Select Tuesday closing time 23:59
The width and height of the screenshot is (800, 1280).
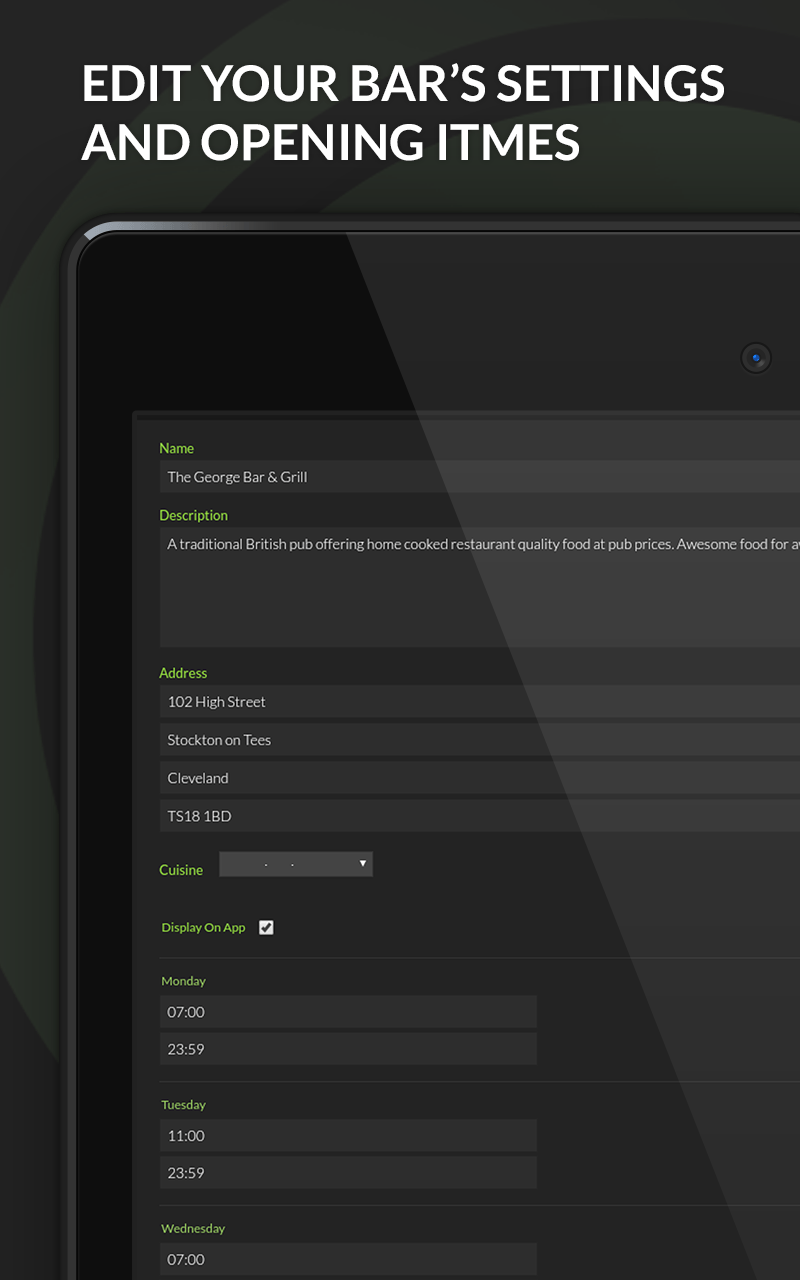(348, 1173)
